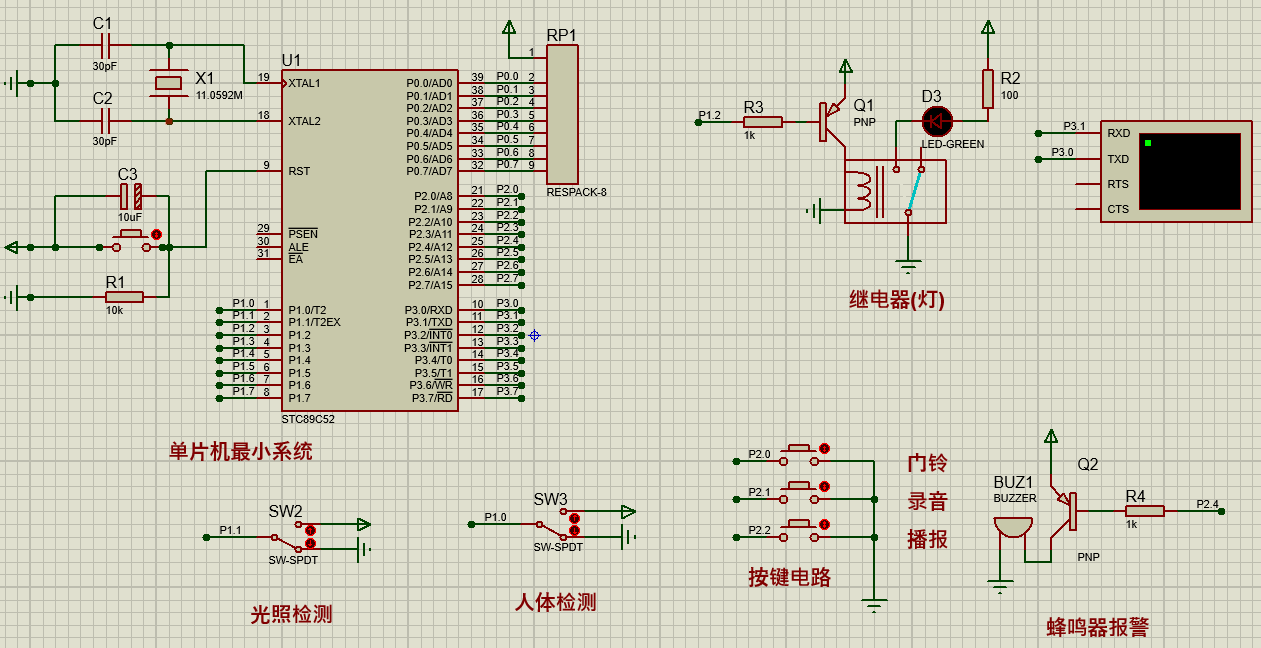The image size is (1261, 648).
Task: Activate the P2.1 record push button
Action: click(x=800, y=492)
